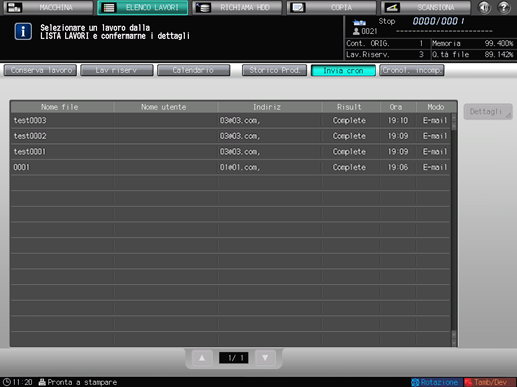This screenshot has width=517, height=387.
Task: Click the blue information icon
Action: point(23,32)
